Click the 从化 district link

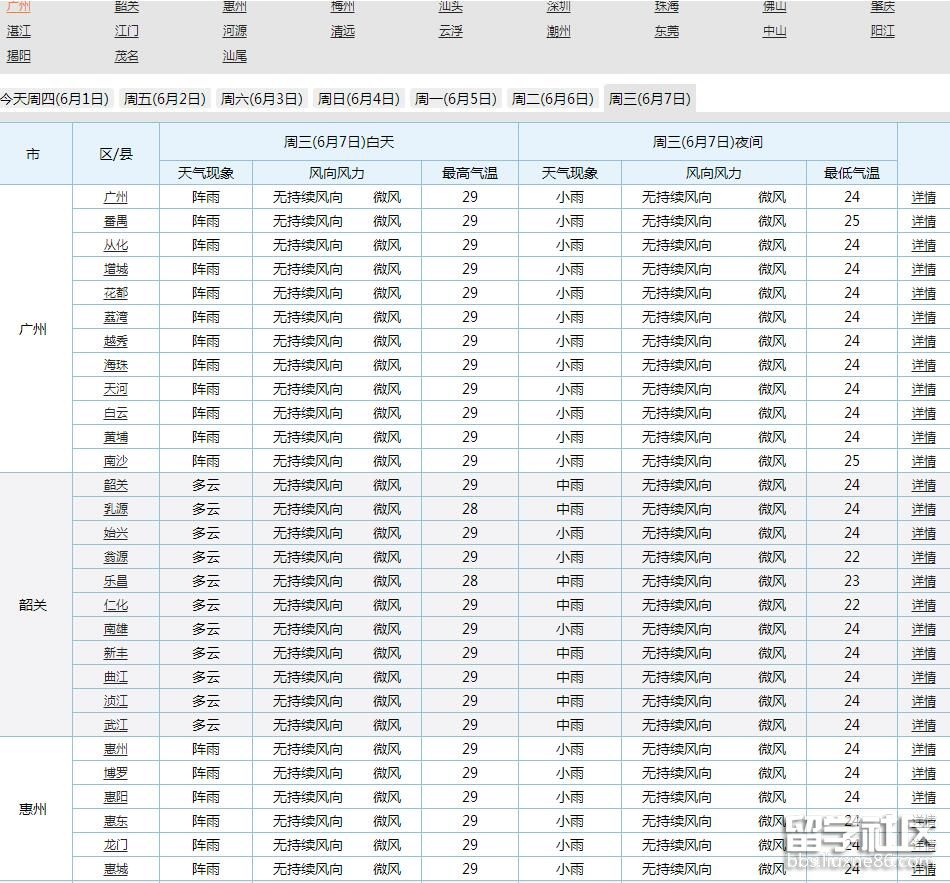point(117,245)
